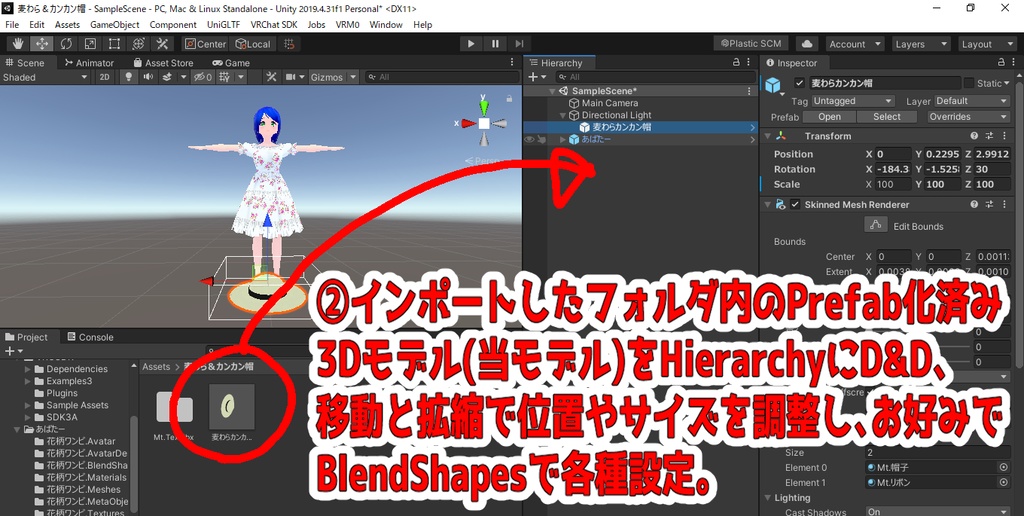This screenshot has width=1024, height=516.
Task: Click the Plastic SCM button
Action: coord(751,44)
